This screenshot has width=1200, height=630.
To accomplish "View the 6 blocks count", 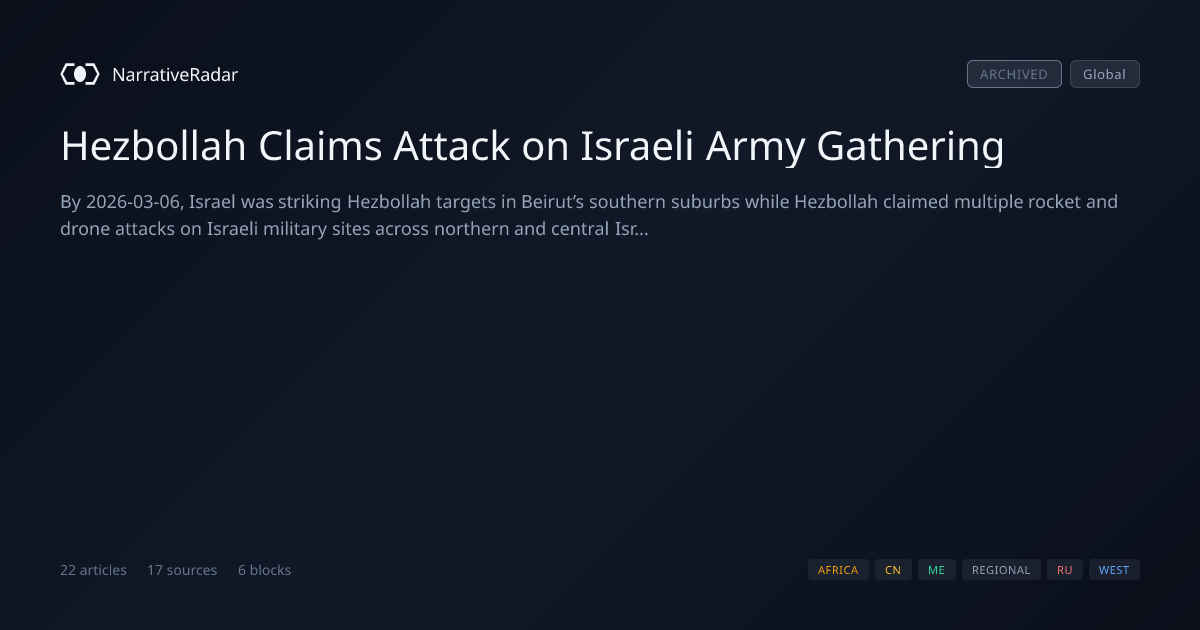I will pyautogui.click(x=264, y=570).
